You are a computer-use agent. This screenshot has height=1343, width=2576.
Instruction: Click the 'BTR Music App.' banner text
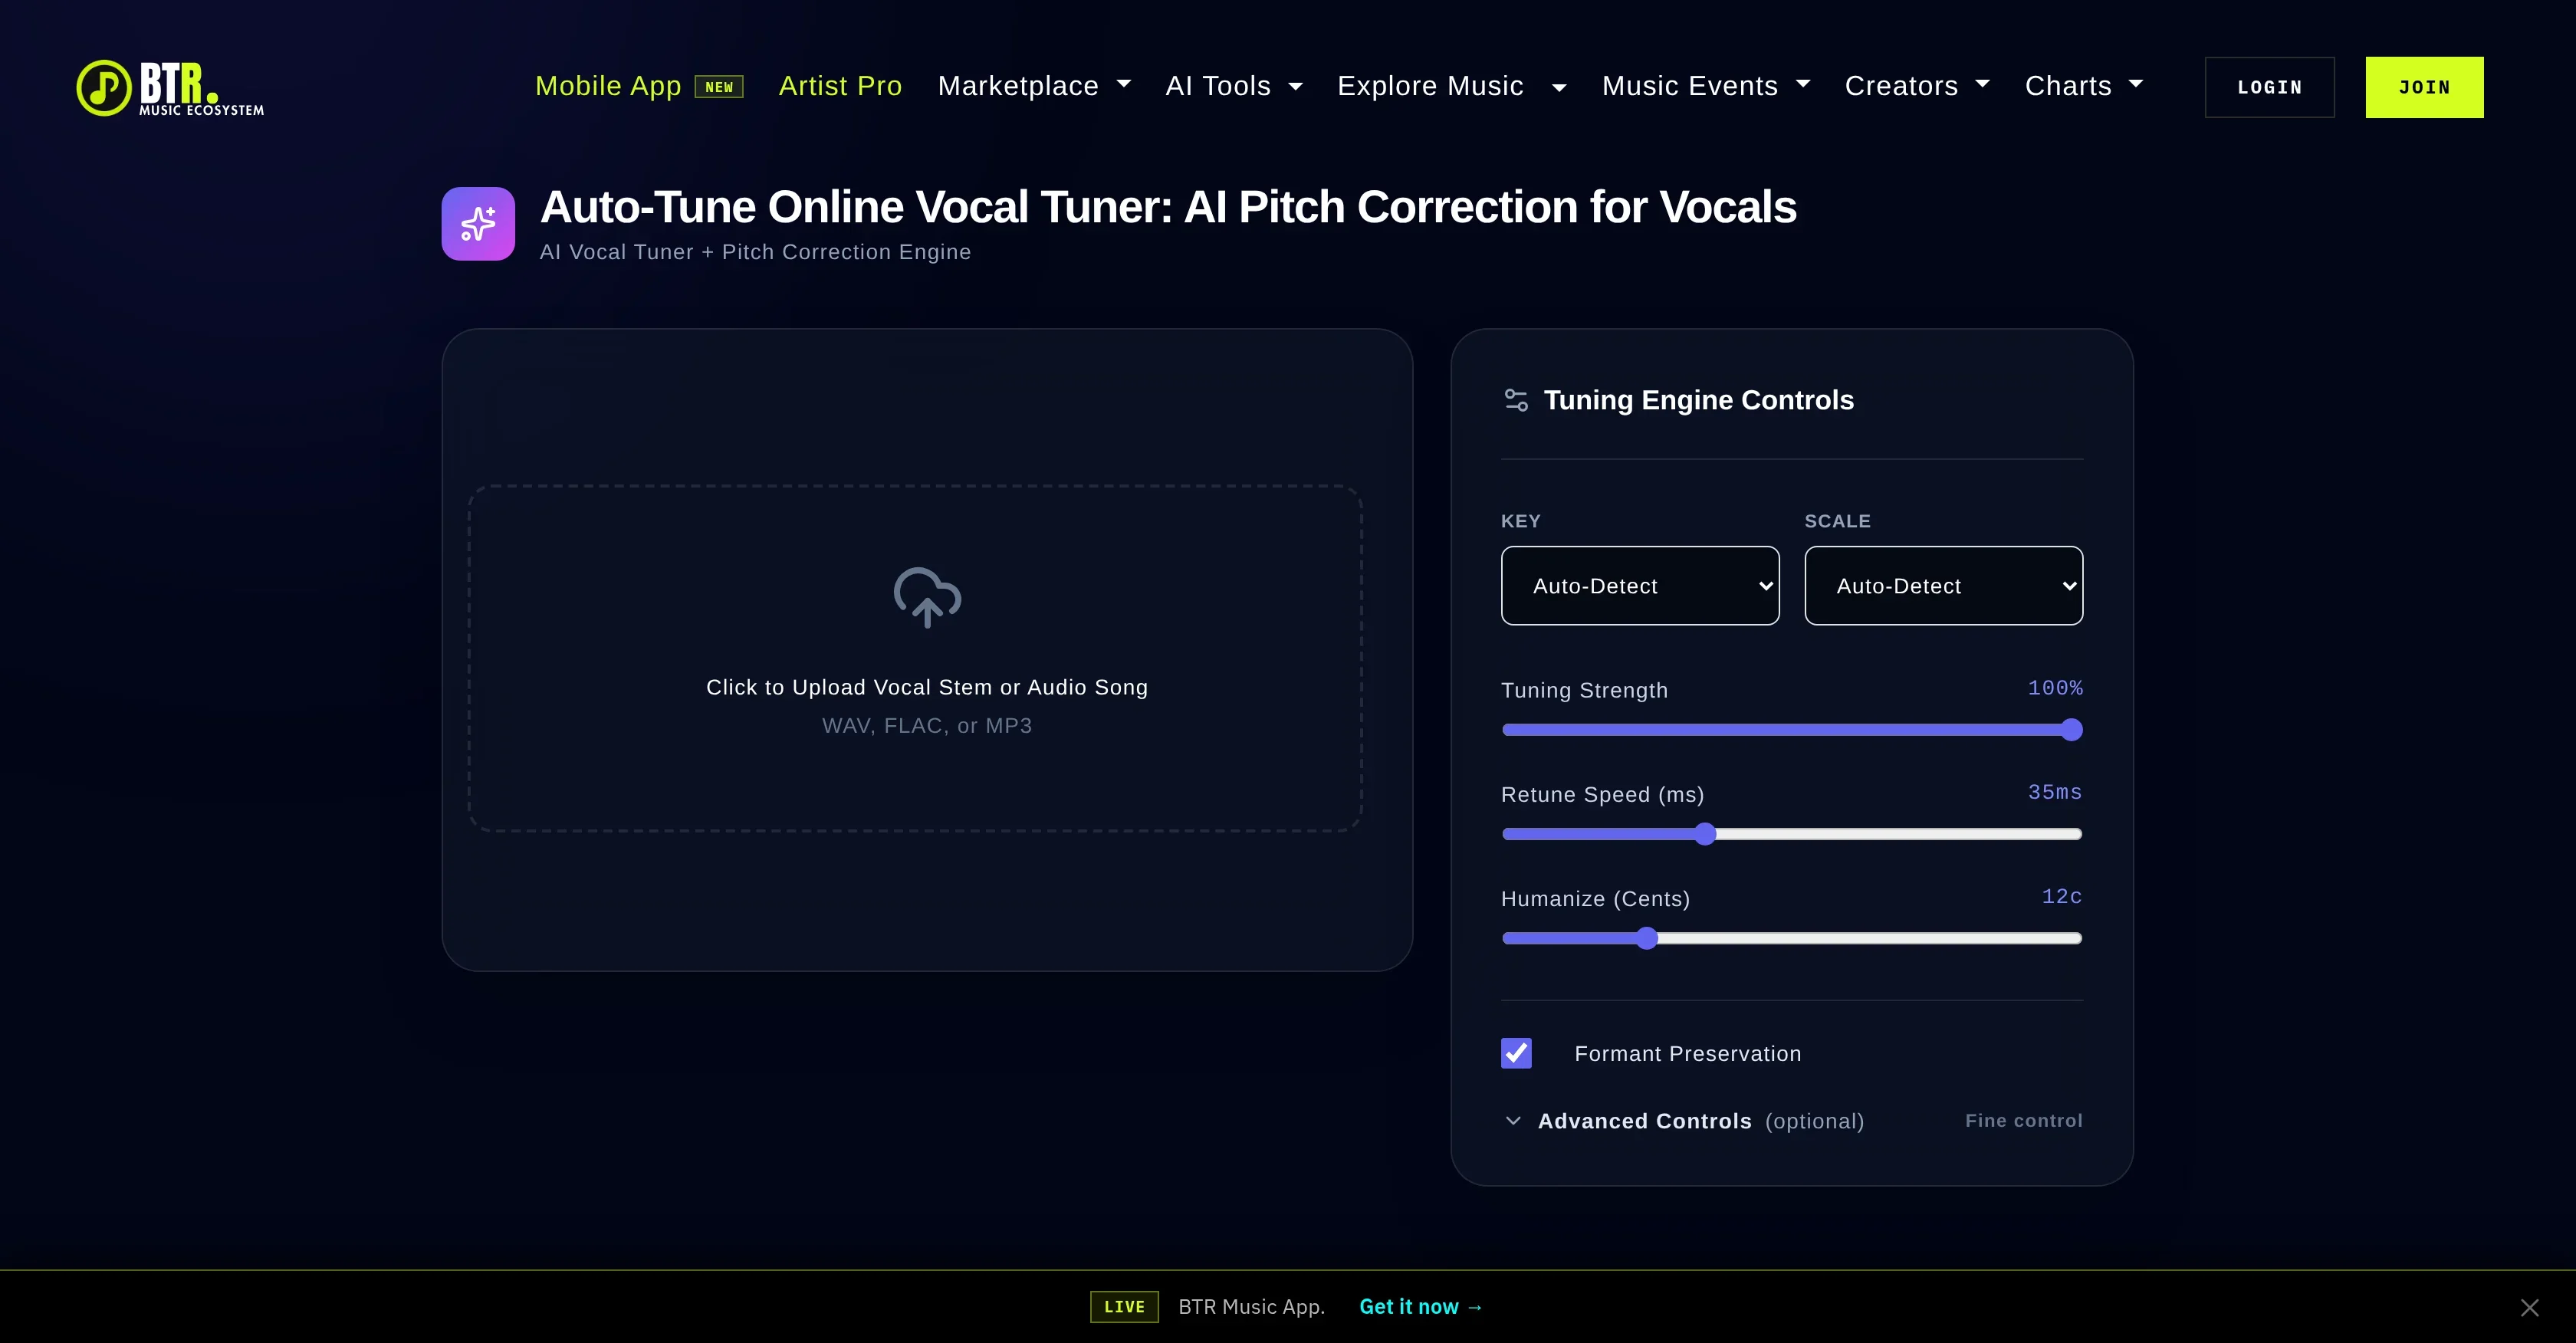pyautogui.click(x=1252, y=1307)
